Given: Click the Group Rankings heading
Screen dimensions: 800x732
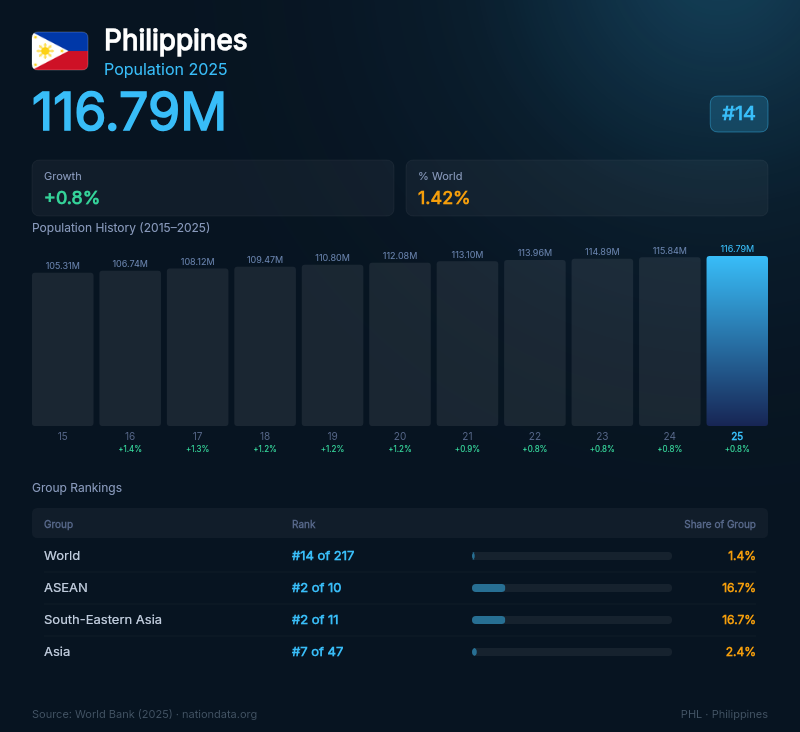Looking at the screenshot, I should tap(77, 488).
